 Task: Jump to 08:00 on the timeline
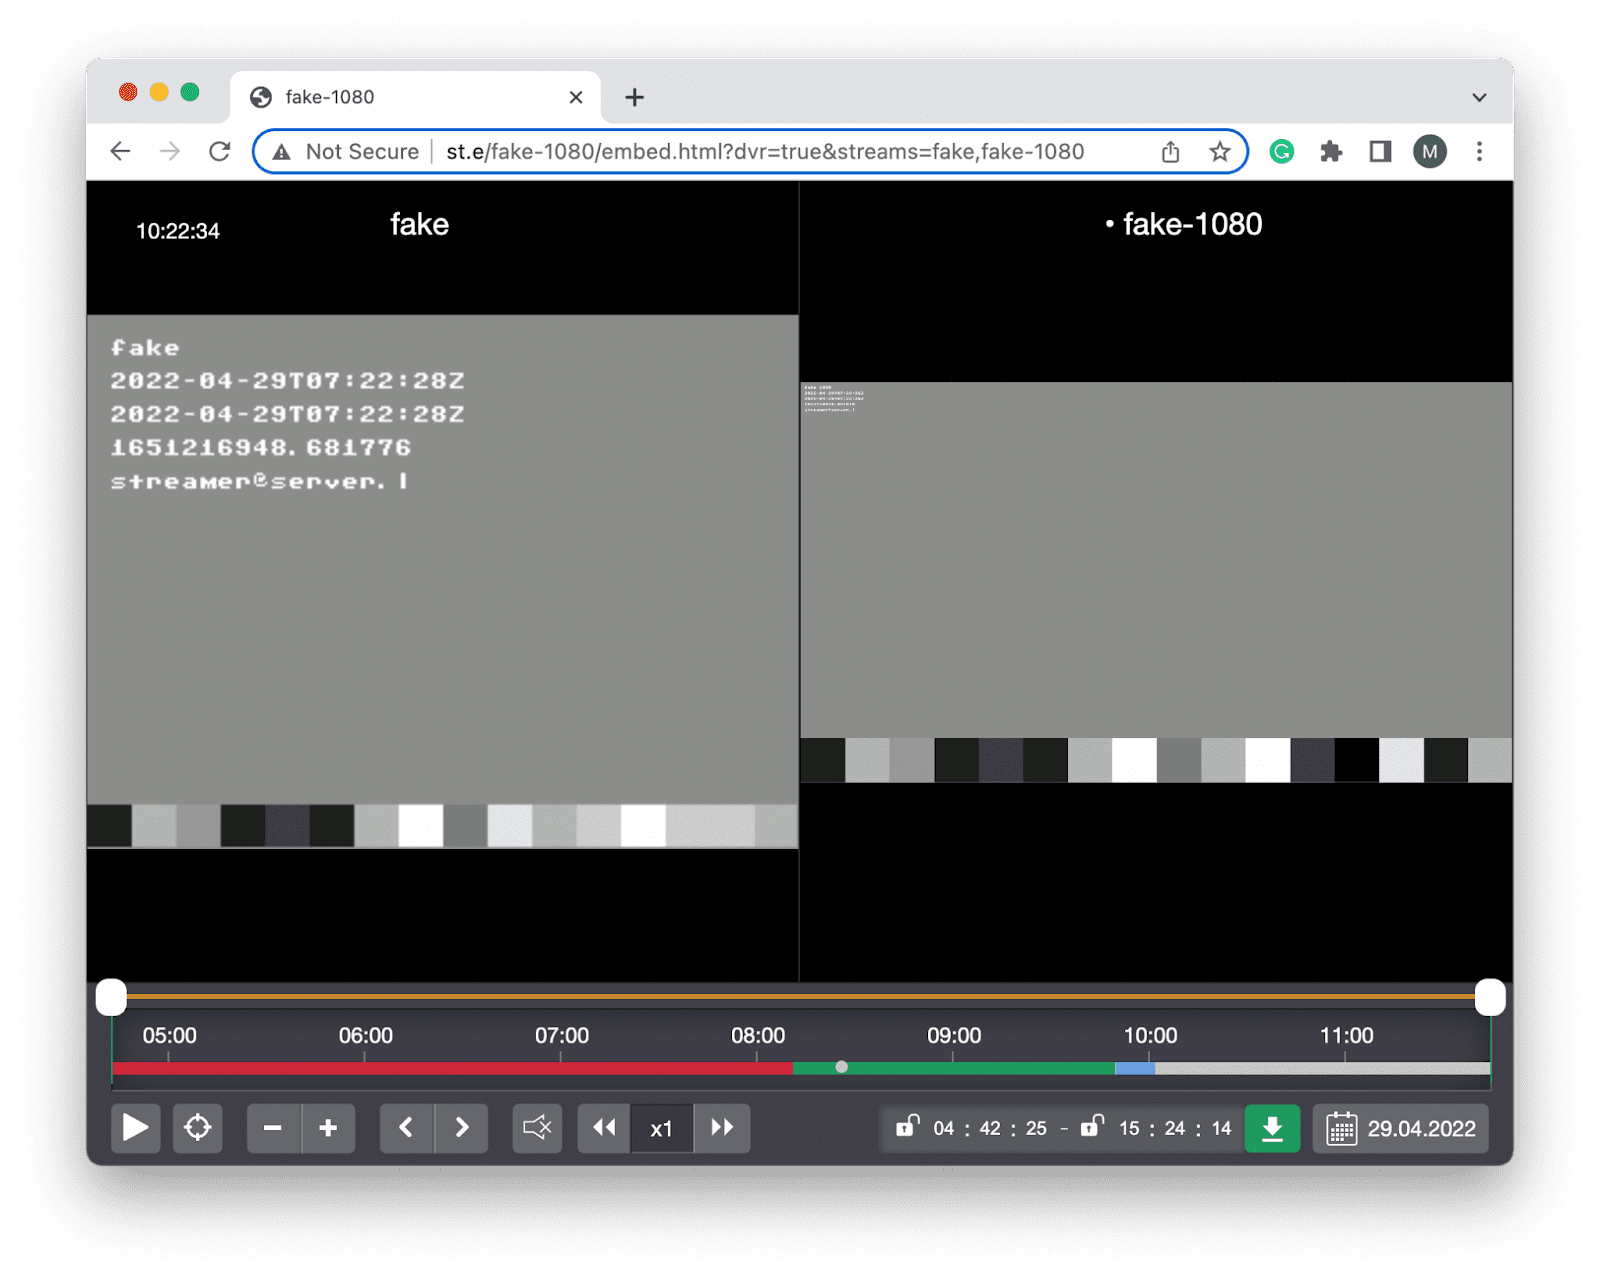(757, 1036)
